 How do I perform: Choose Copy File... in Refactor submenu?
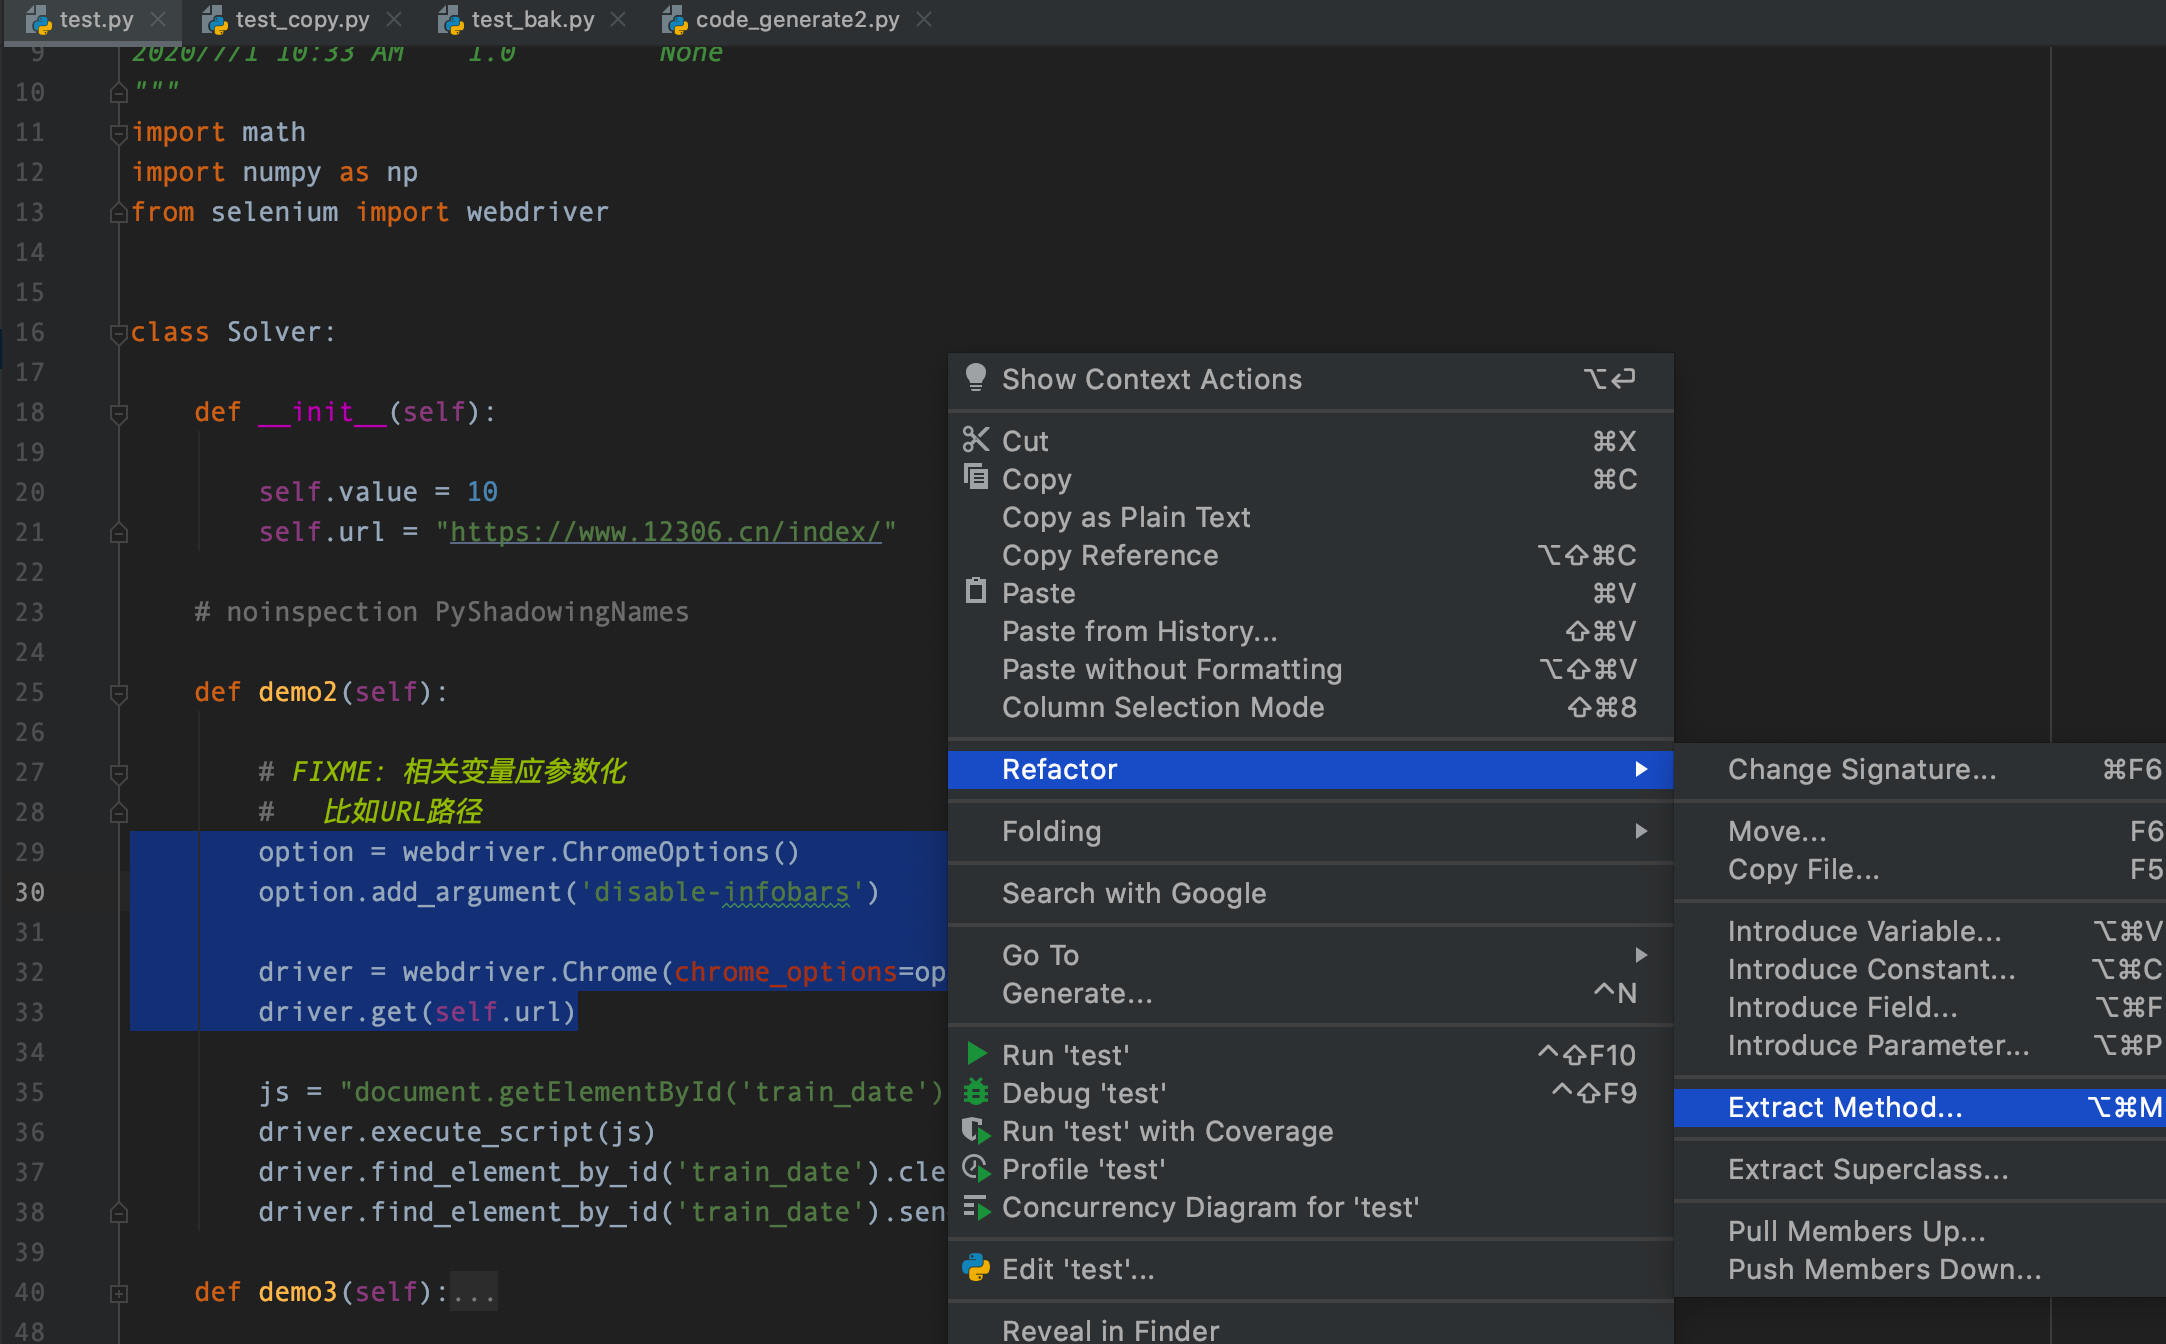point(1919,869)
